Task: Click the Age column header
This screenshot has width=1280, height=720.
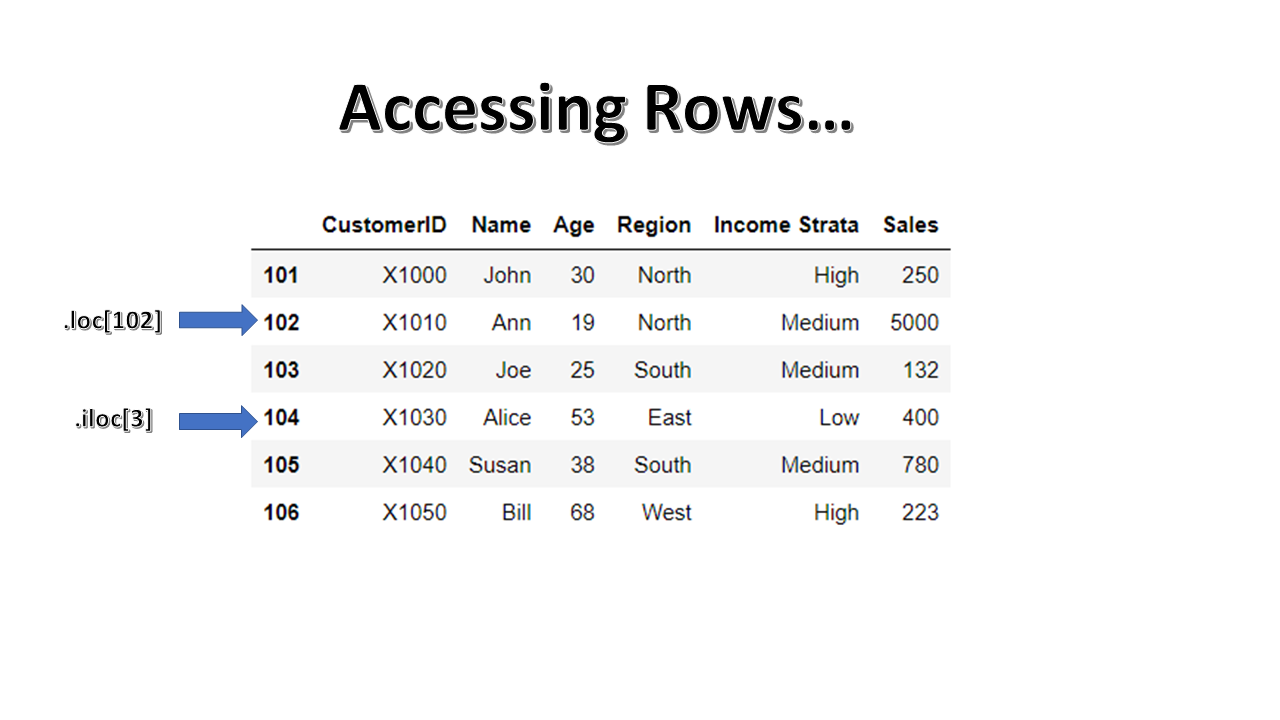Action: [x=574, y=225]
